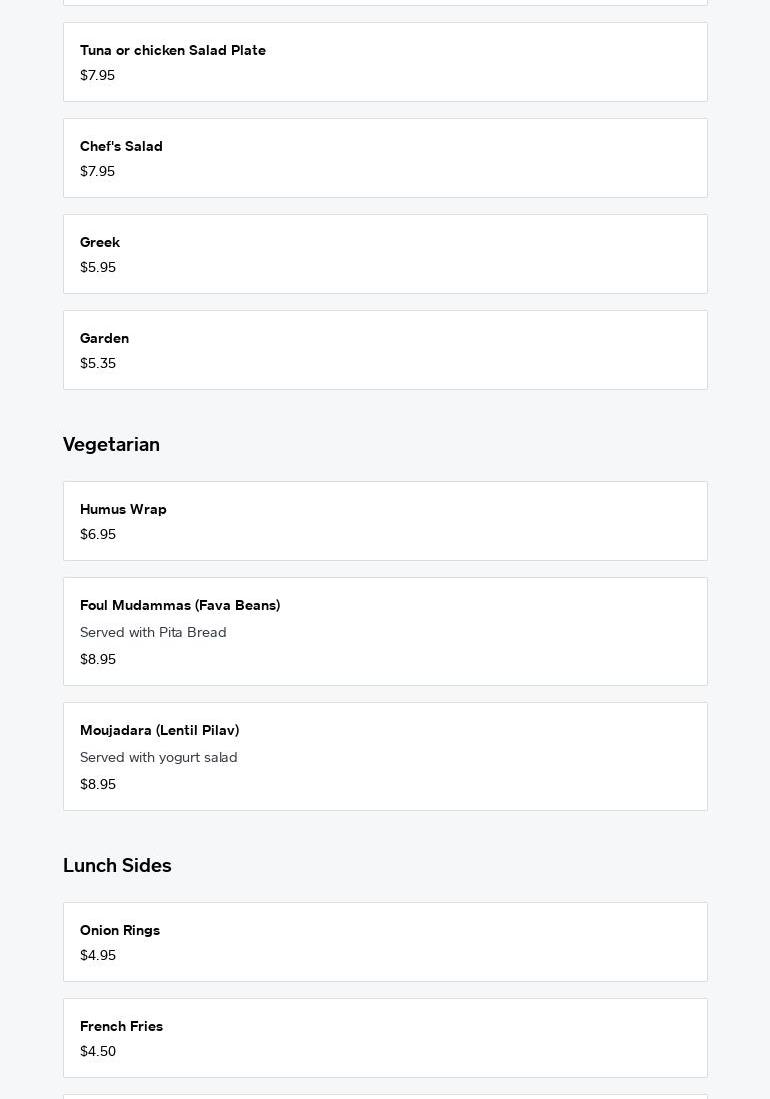
Task: Click the $7.95 price under Chef's Salad
Action: pos(97,172)
